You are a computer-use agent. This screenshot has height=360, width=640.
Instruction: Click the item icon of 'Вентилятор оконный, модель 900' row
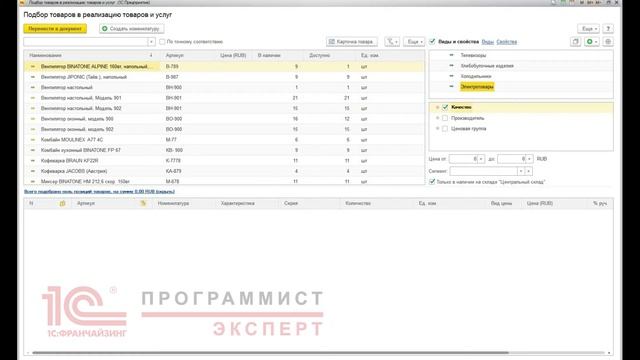(x=33, y=119)
